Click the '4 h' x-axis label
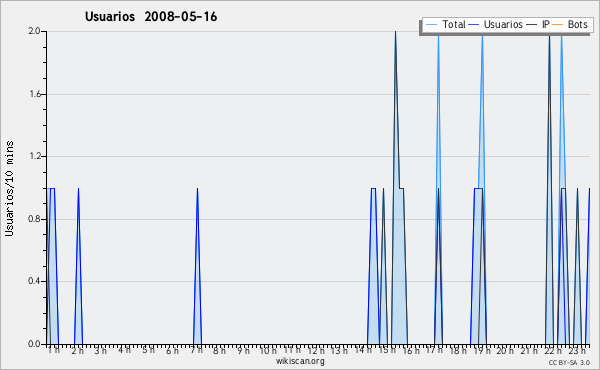The image size is (600, 370). [x=124, y=350]
